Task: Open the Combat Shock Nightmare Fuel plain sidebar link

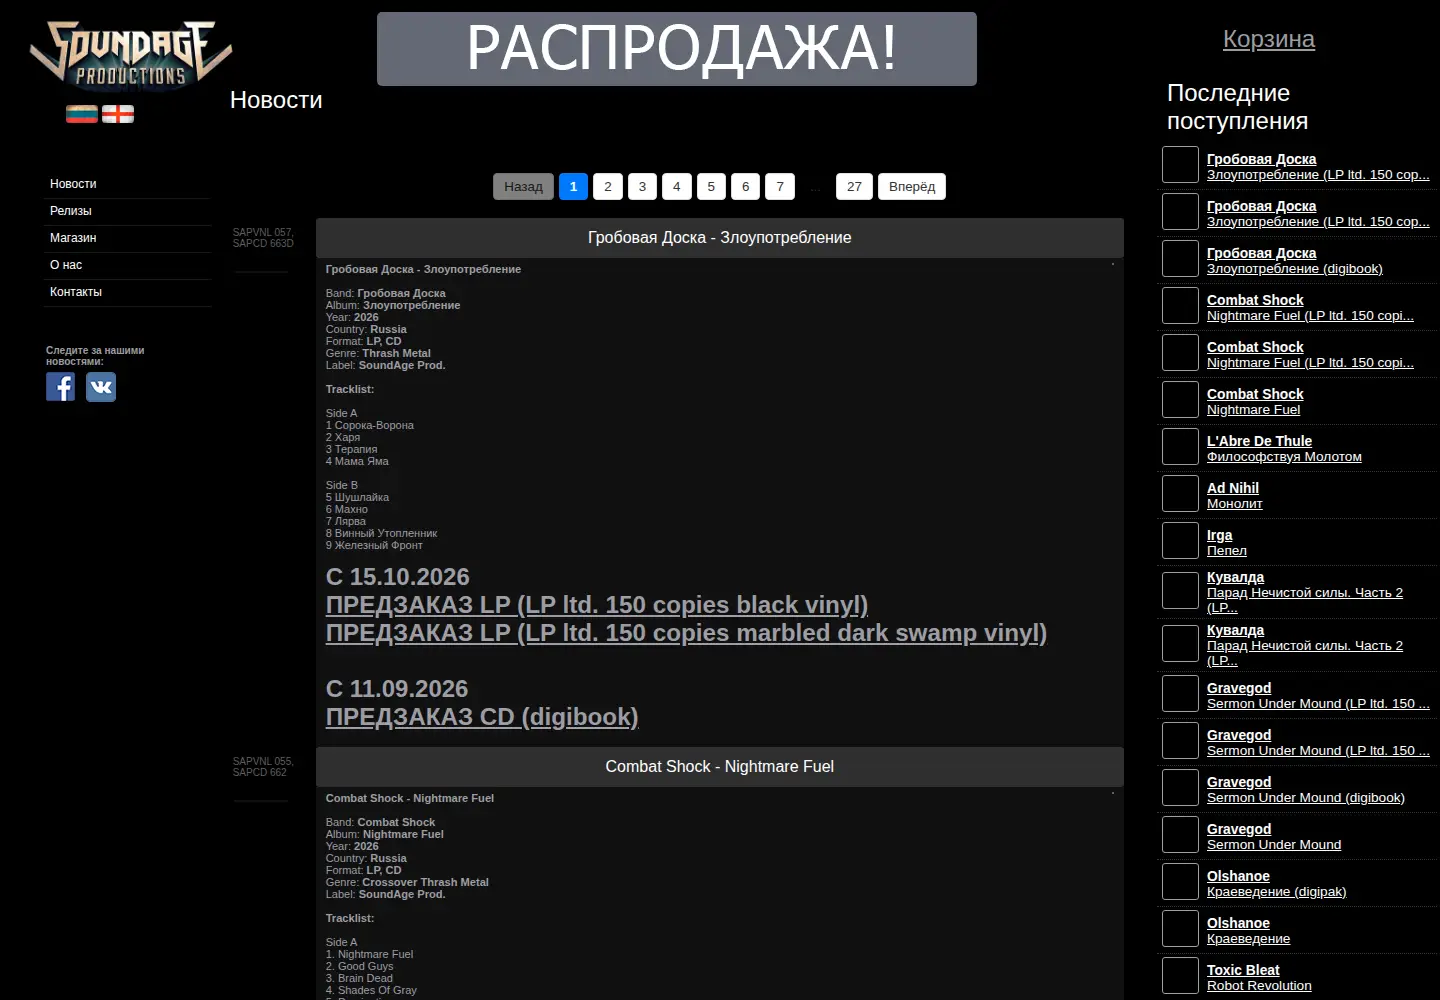Action: pos(1253,410)
